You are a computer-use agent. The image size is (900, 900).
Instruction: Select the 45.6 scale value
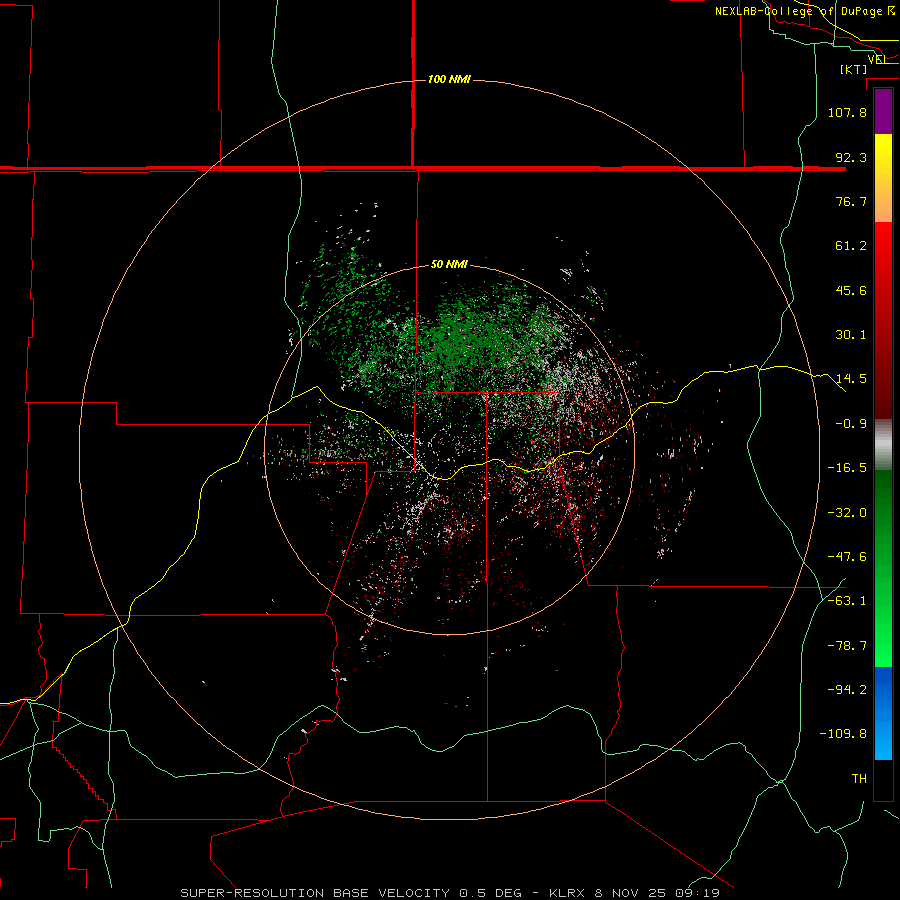coord(851,290)
